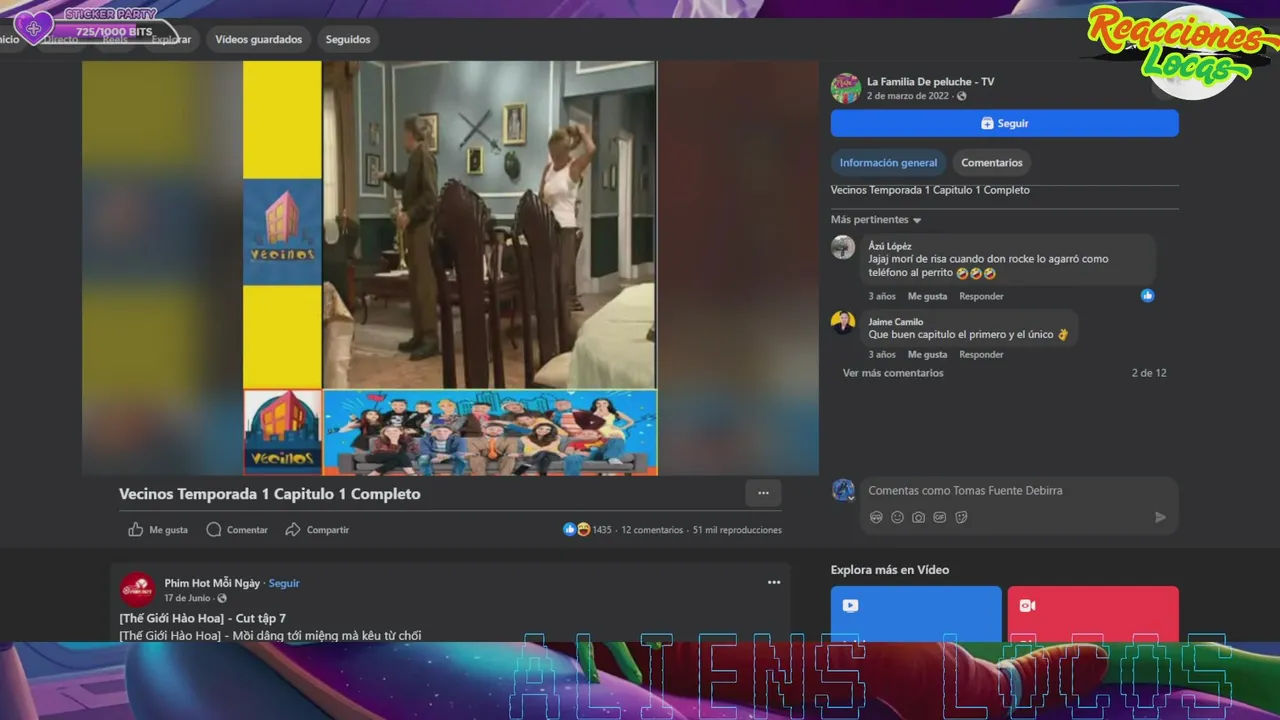Click Responder on Jaime Camilo comment

(981, 354)
